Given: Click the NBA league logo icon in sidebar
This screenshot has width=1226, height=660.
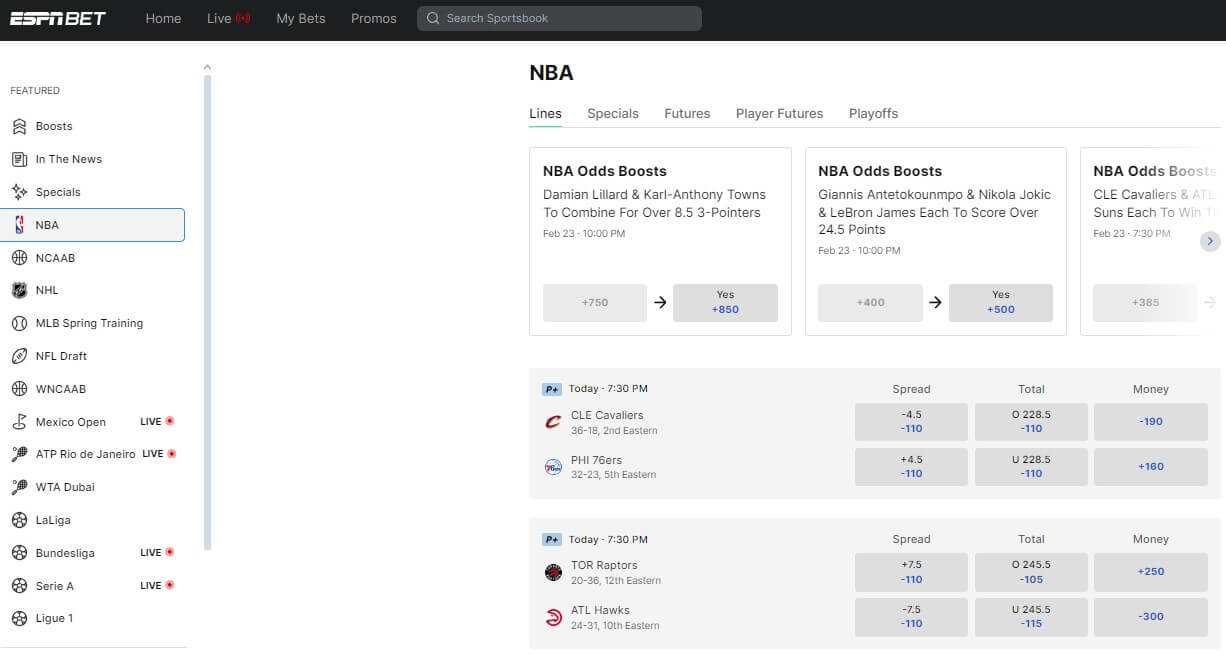Looking at the screenshot, I should tap(19, 225).
